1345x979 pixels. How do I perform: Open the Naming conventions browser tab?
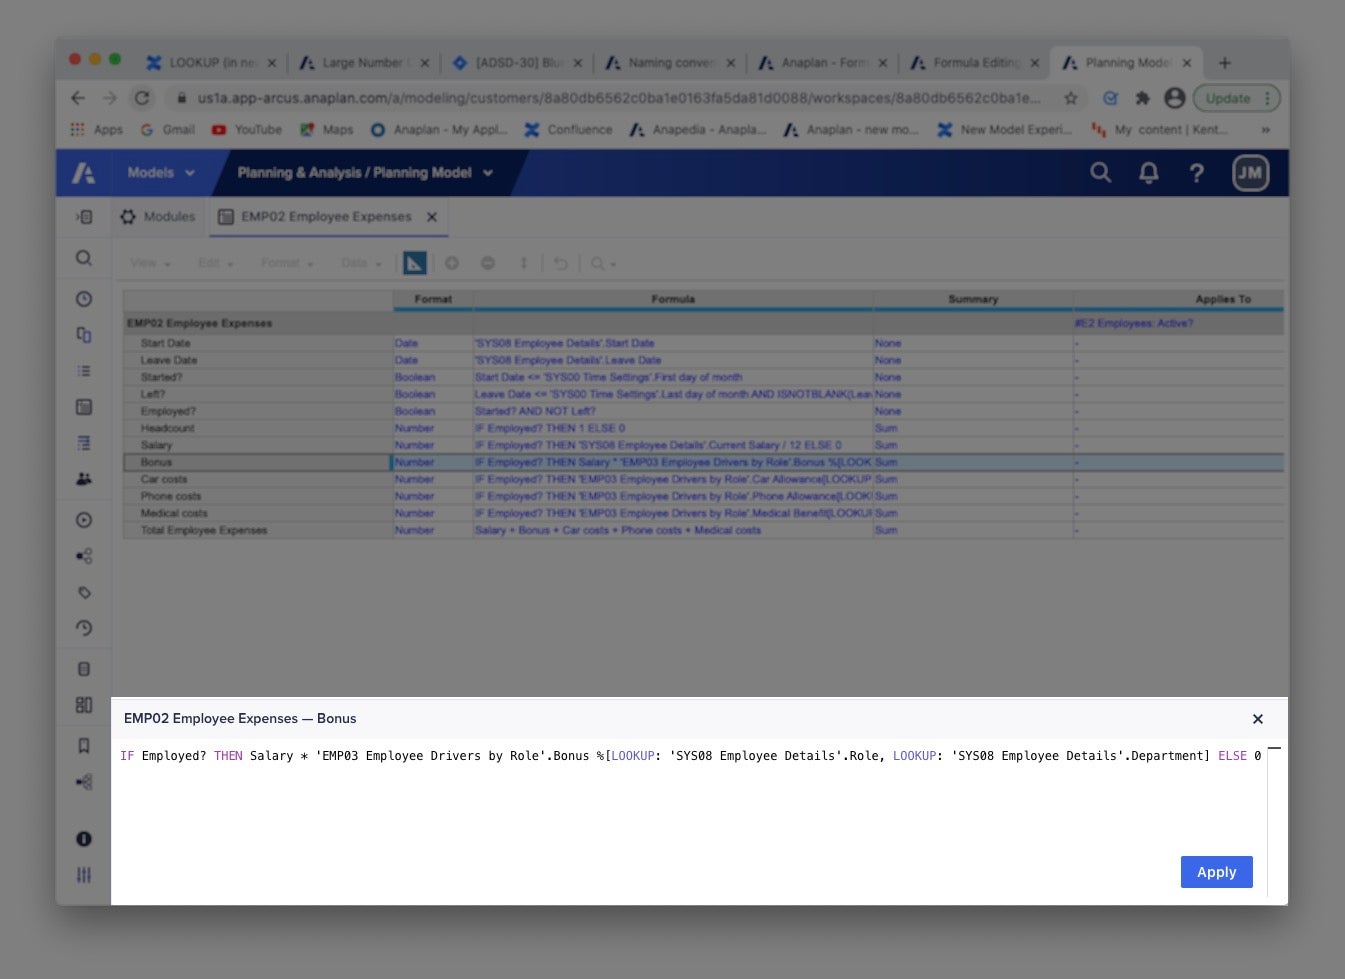click(669, 63)
